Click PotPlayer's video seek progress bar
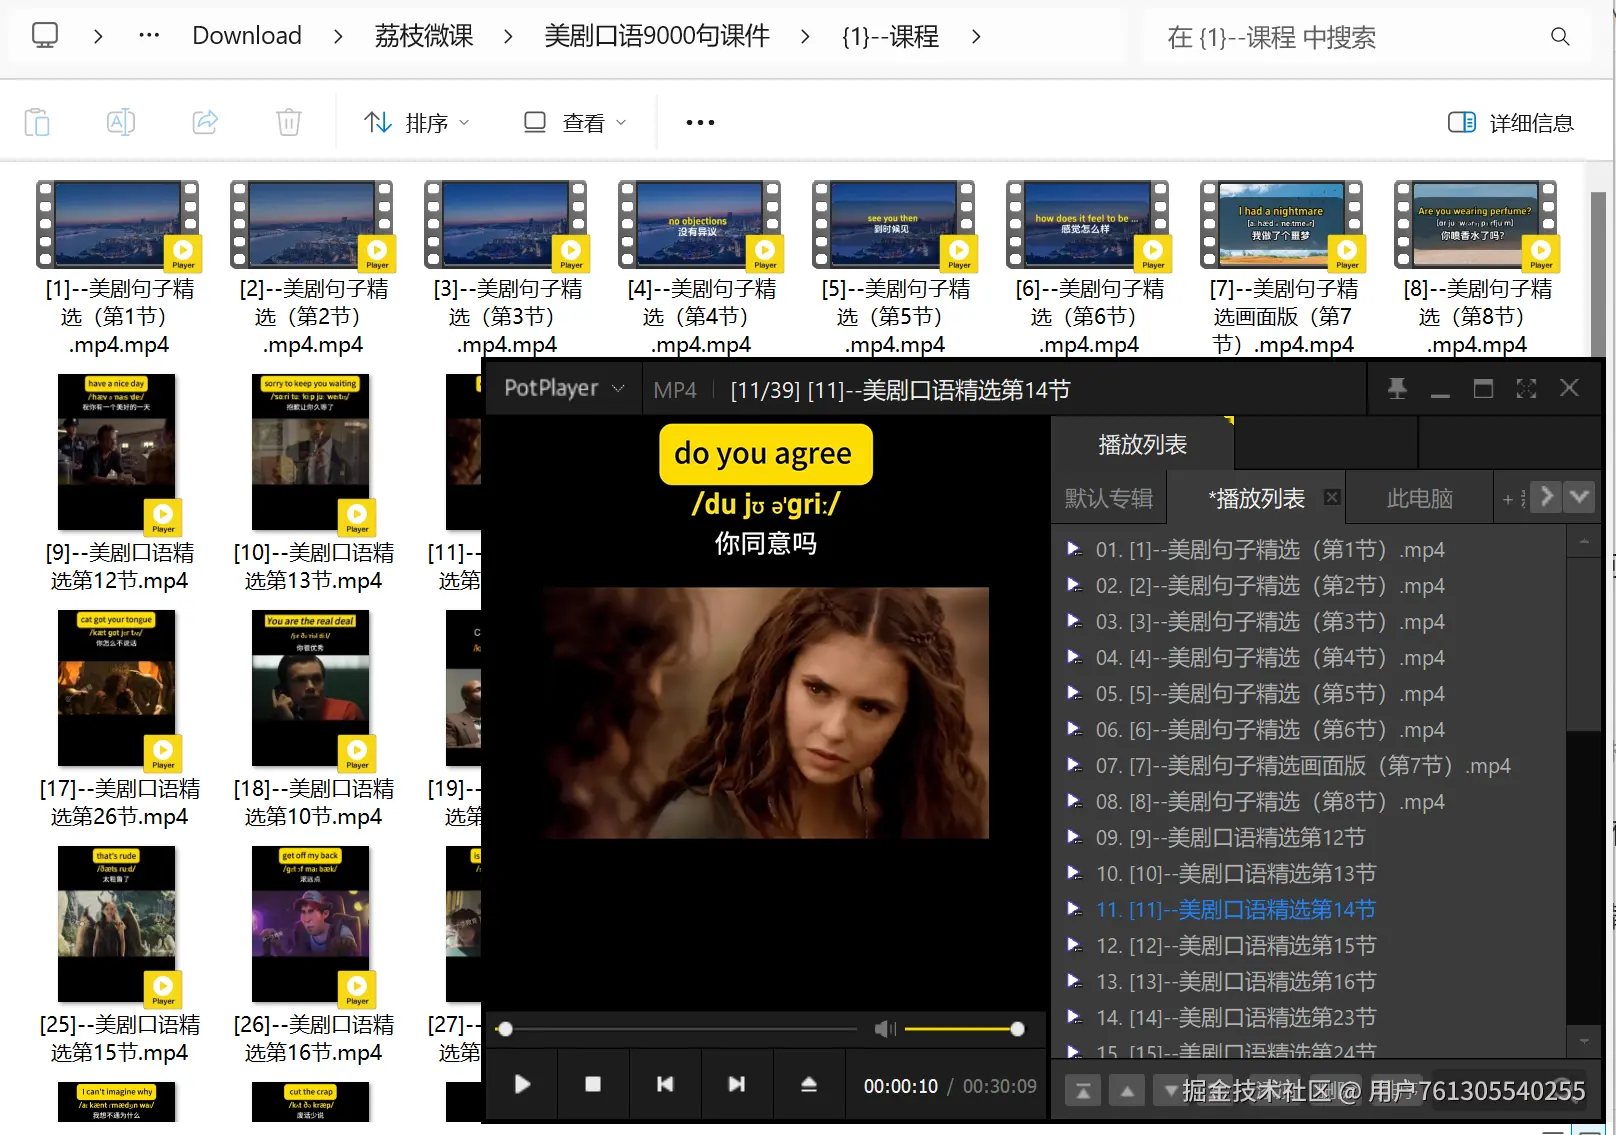Image resolution: width=1616 pixels, height=1135 pixels. pos(677,1029)
